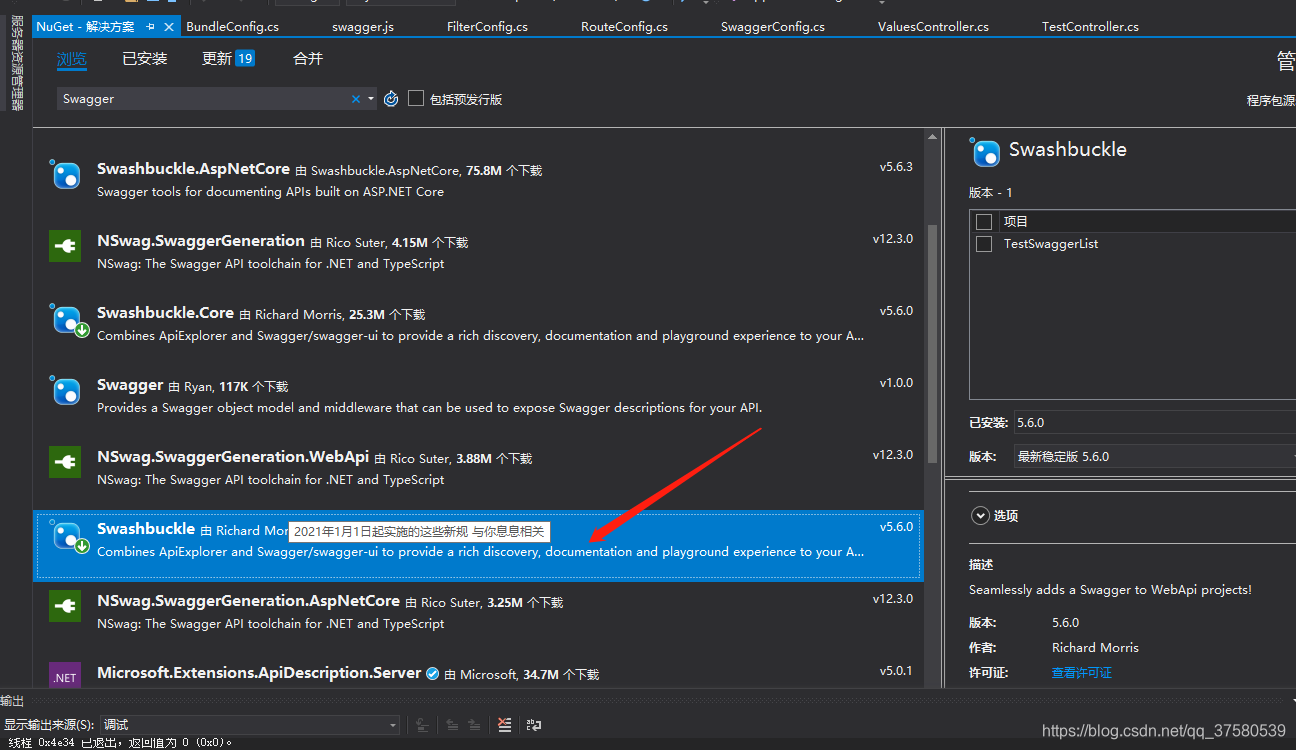Click the v1.0.0 version label of Swagger
This screenshot has height=750, width=1296.
pyautogui.click(x=896, y=383)
